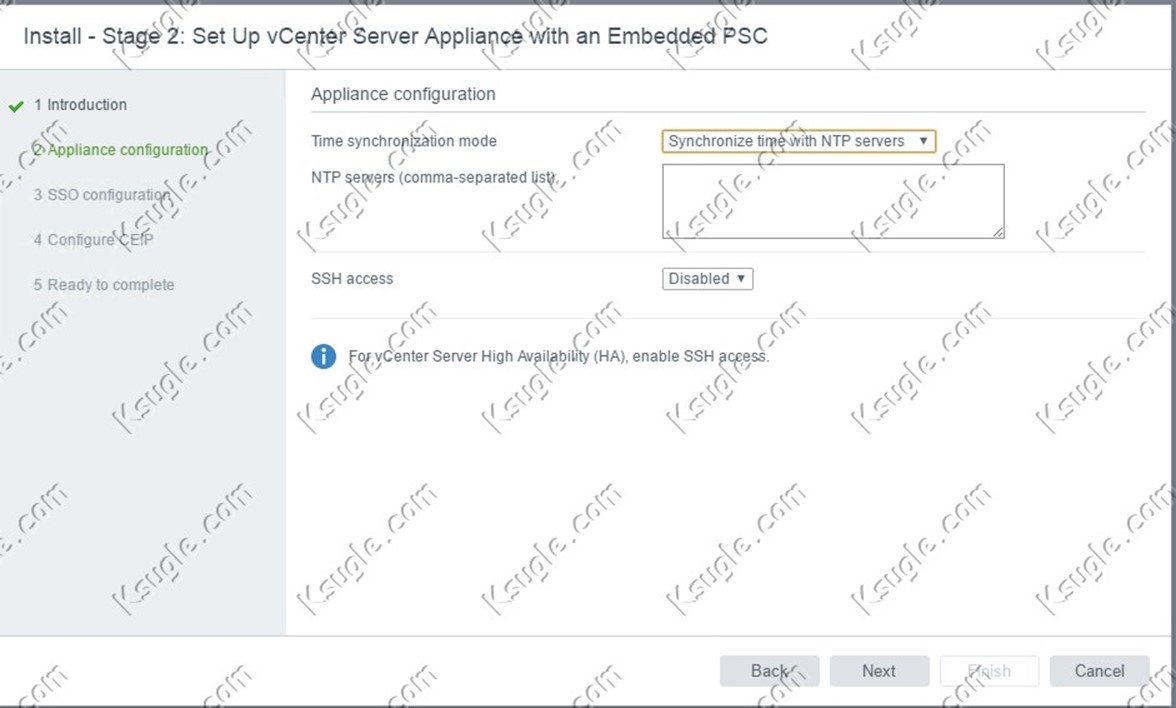Go to step 1 Introduction
This screenshot has height=708, width=1176.
coord(80,105)
